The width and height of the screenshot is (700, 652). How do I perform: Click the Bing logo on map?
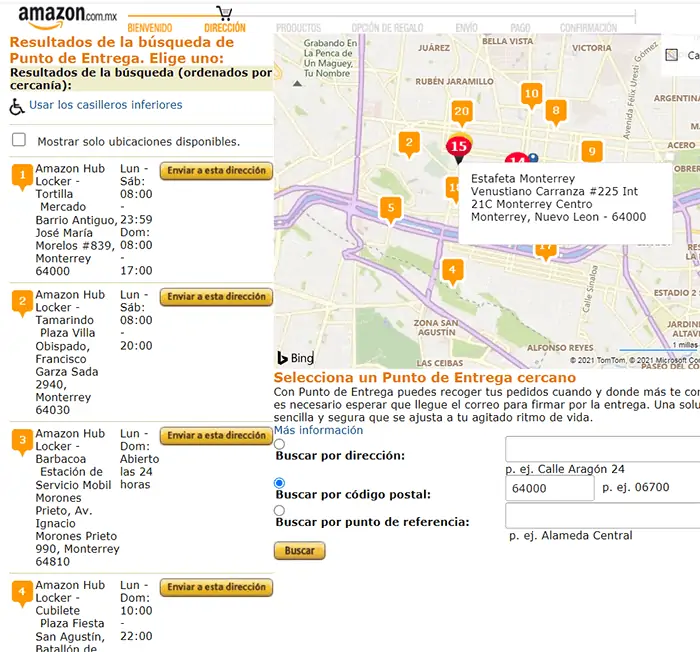point(296,358)
